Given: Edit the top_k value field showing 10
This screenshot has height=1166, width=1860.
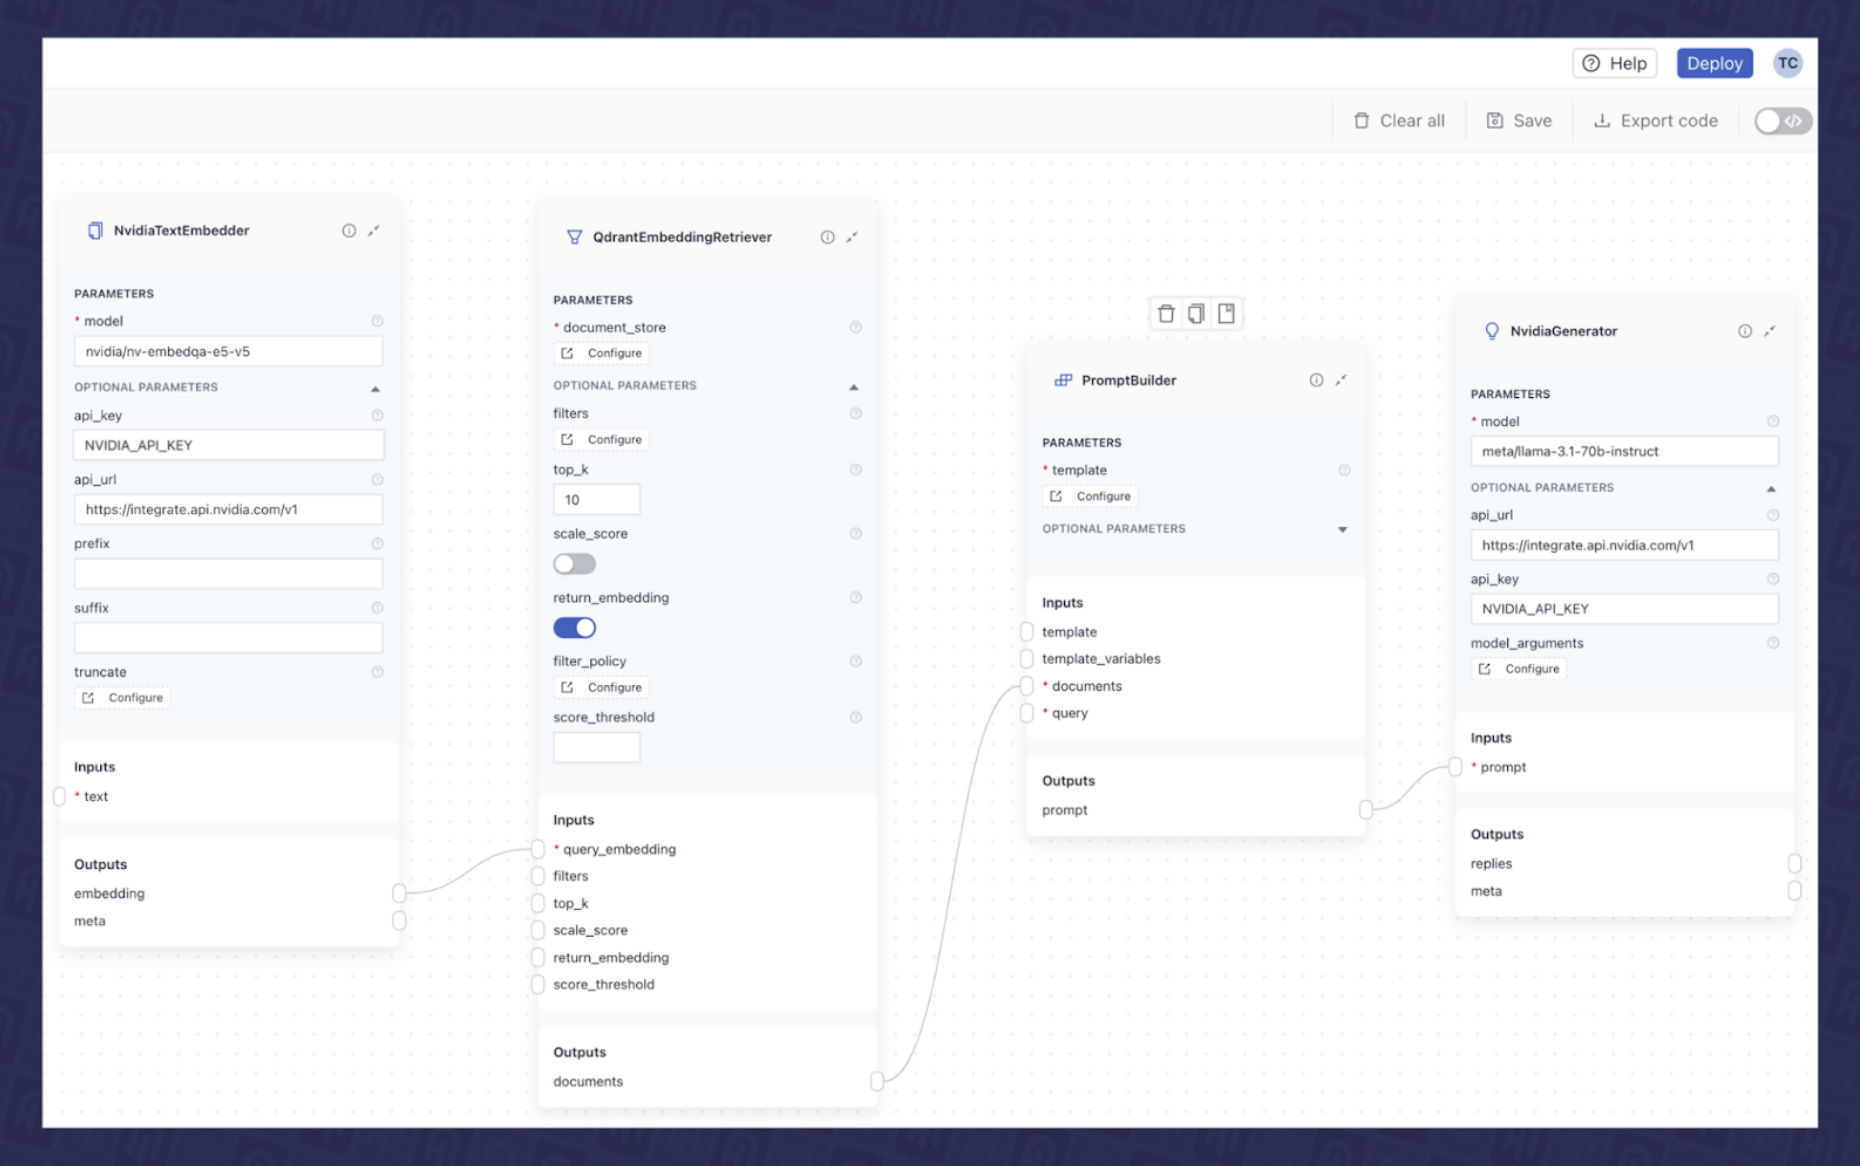Looking at the screenshot, I should (x=597, y=498).
